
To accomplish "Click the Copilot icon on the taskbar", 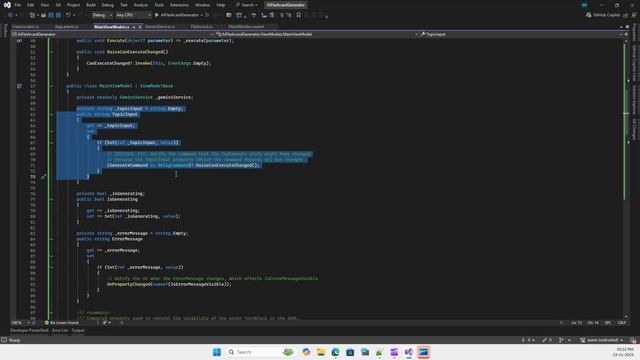I will 306,352.
